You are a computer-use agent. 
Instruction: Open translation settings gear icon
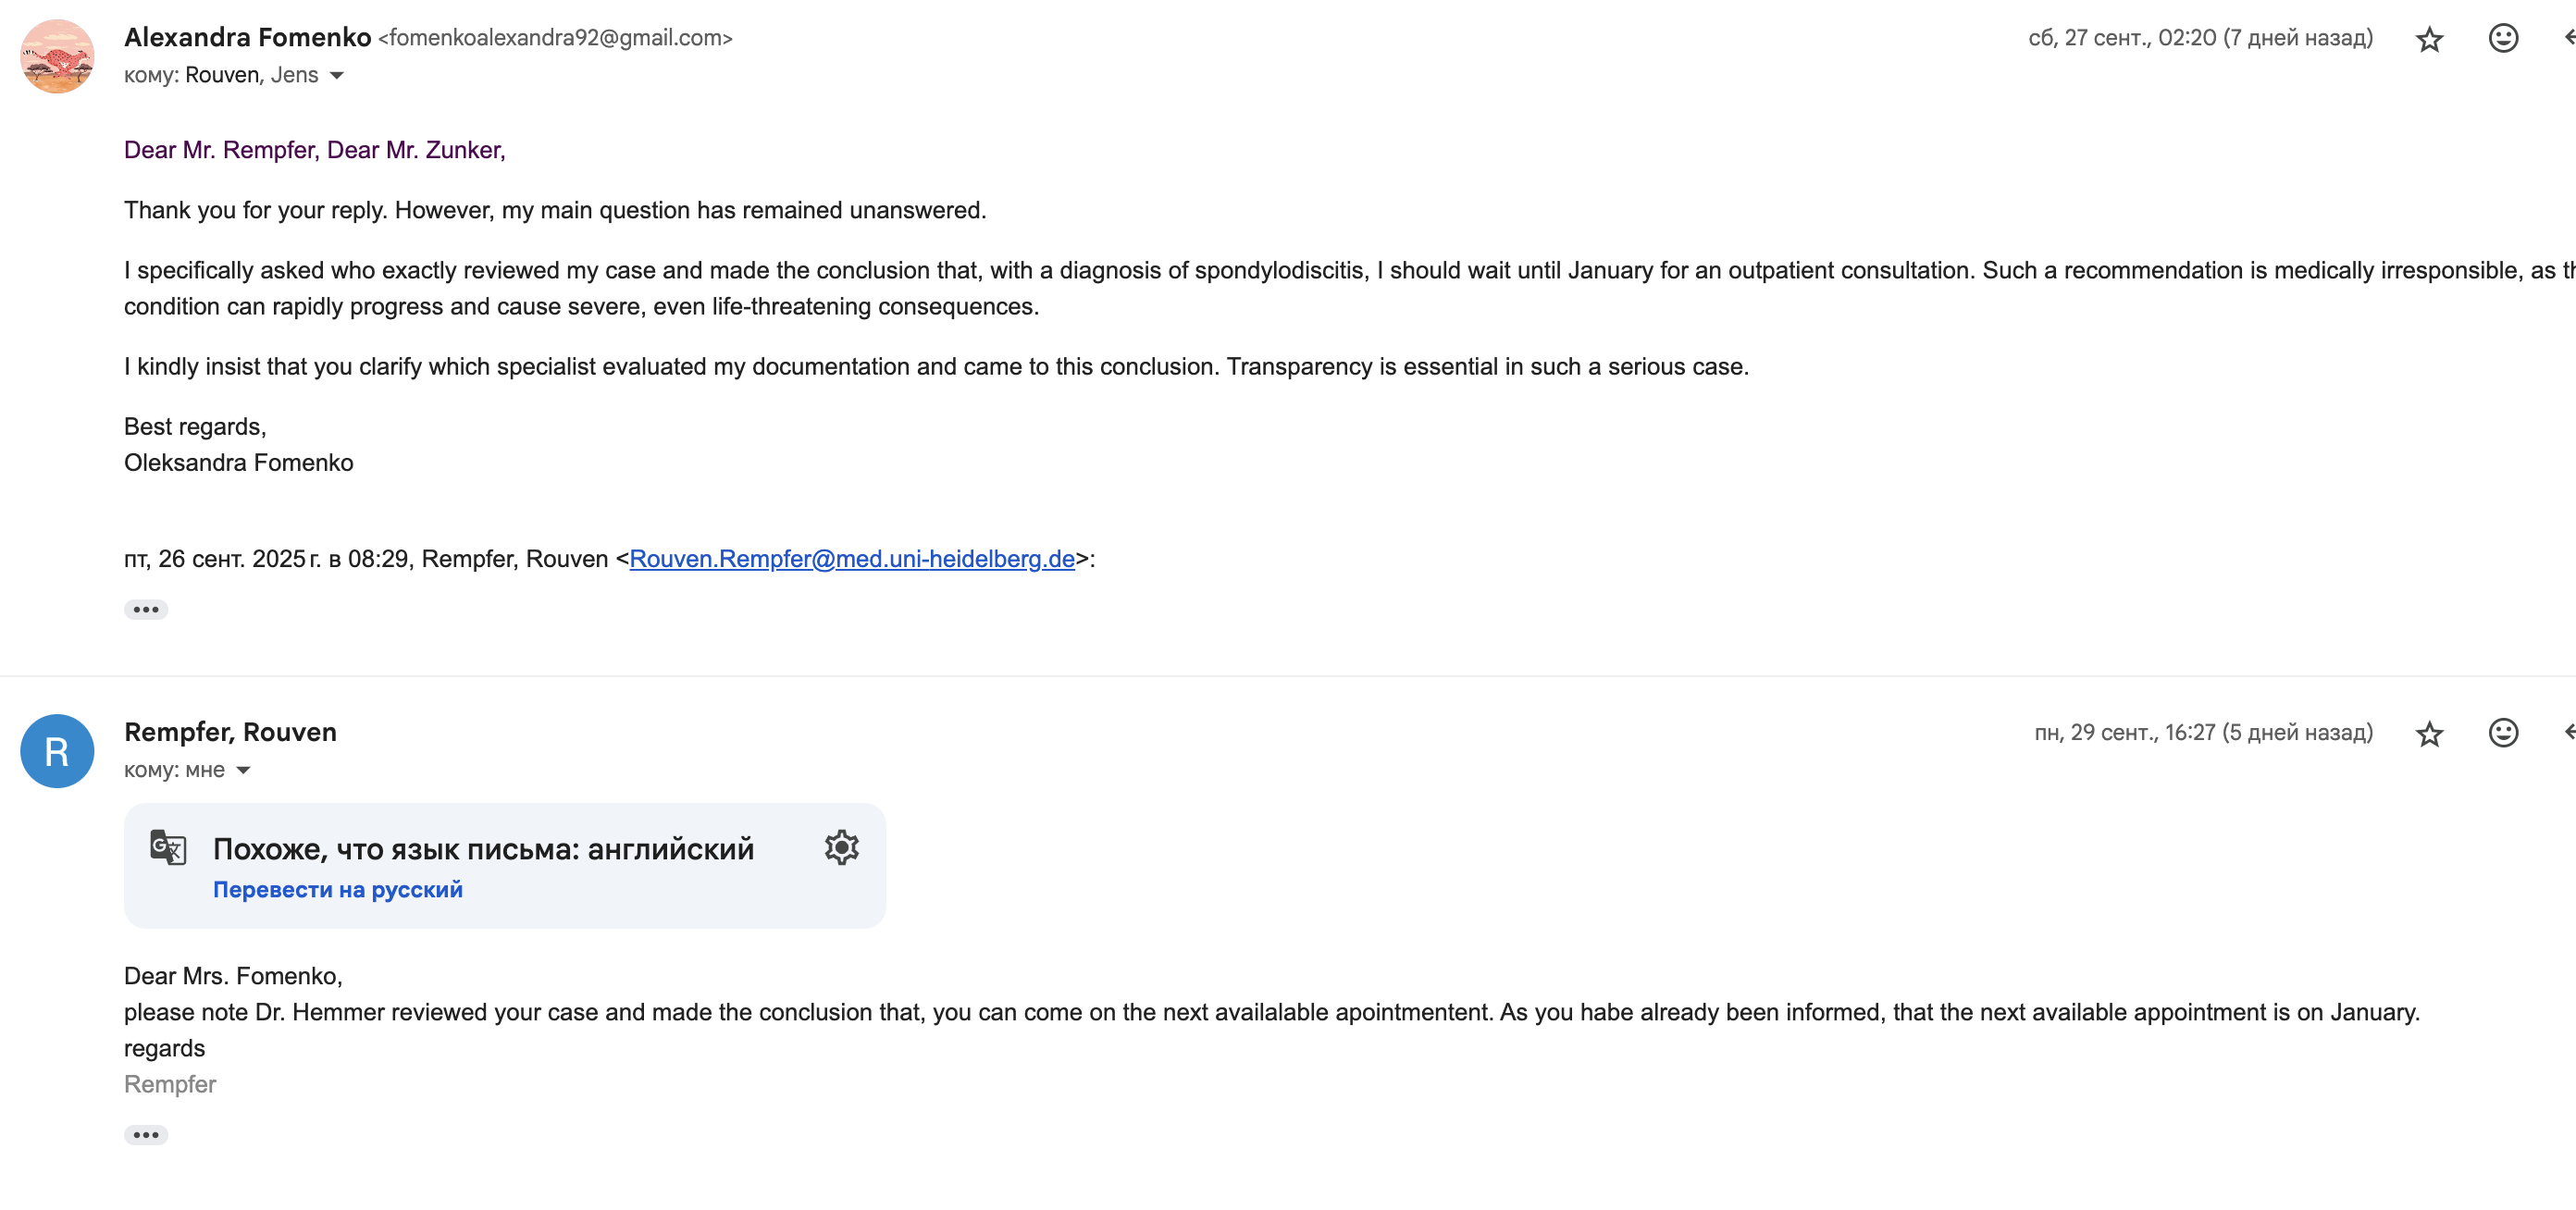(x=841, y=848)
